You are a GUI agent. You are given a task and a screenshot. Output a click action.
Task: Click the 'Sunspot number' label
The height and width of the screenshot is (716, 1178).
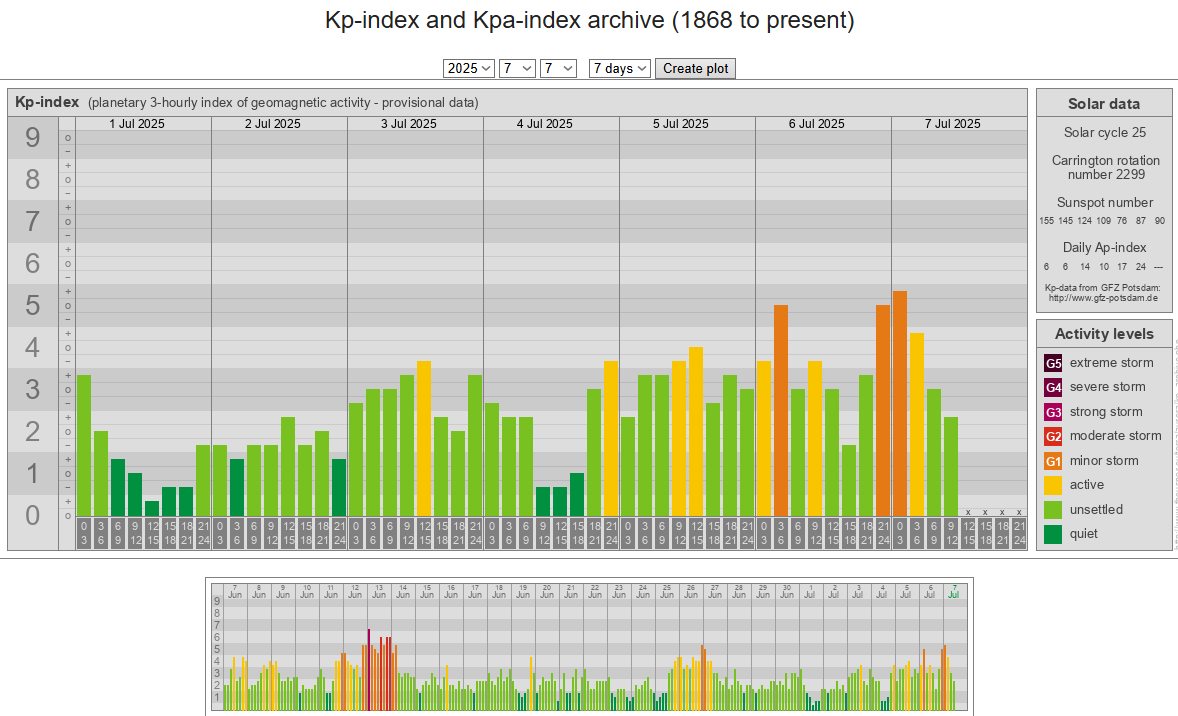(x=1104, y=203)
